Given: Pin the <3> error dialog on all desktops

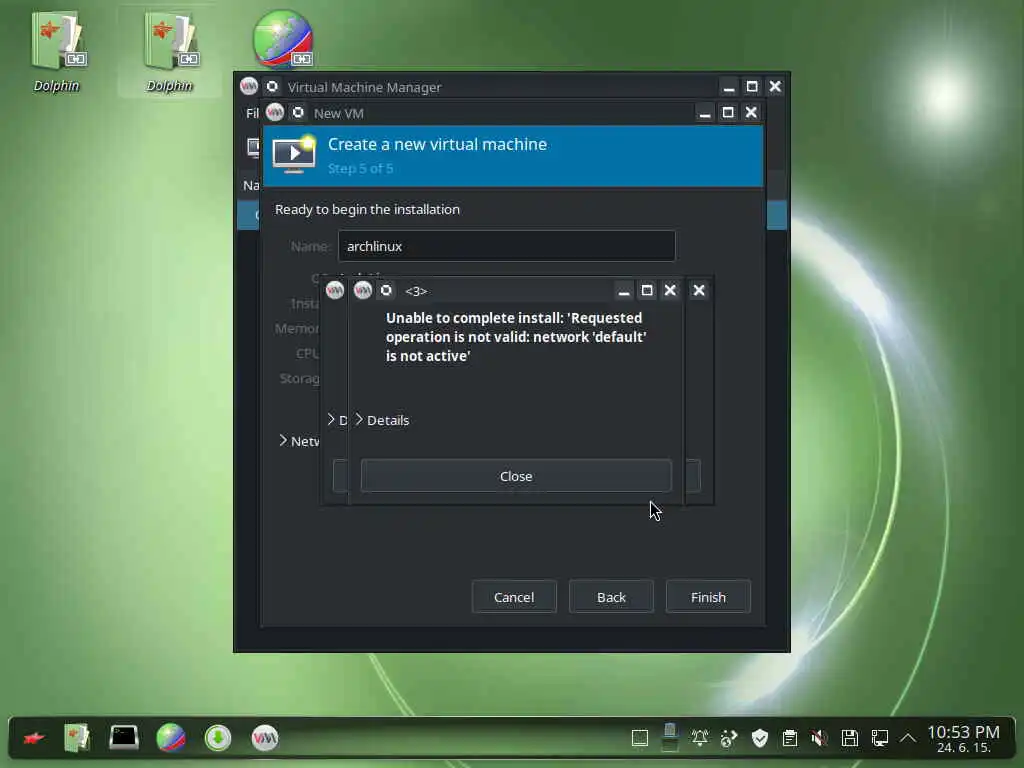Looking at the screenshot, I should click(x=386, y=290).
